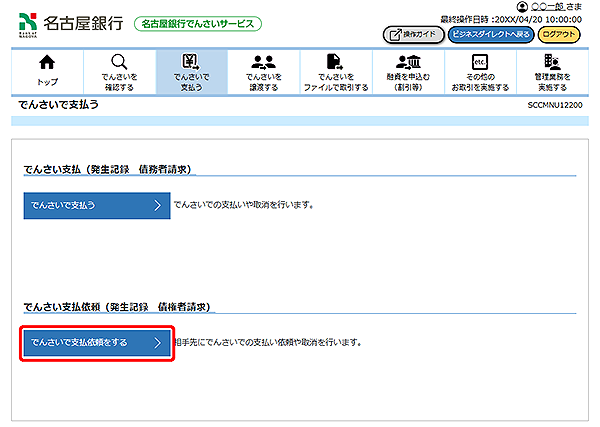
Task: Click でんさい支払依頼(発生記録 債権者請求) heading
Action: [122, 306]
